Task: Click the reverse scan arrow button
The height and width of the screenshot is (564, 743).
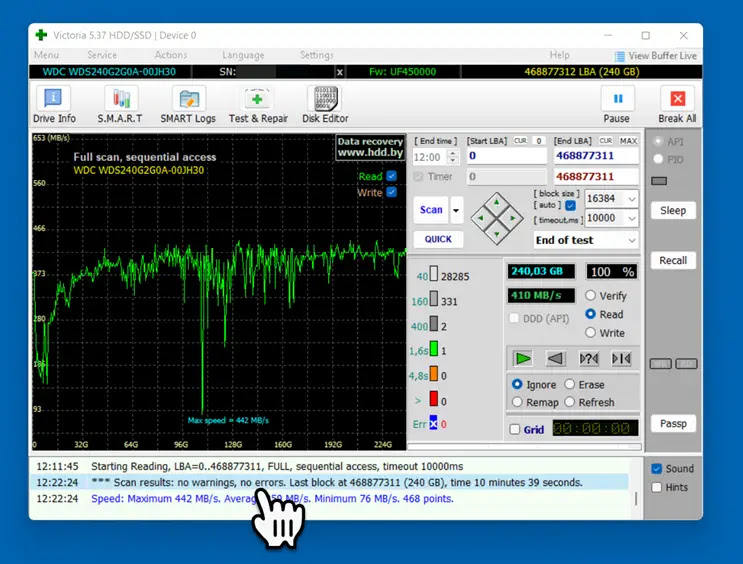Action: pyautogui.click(x=555, y=358)
